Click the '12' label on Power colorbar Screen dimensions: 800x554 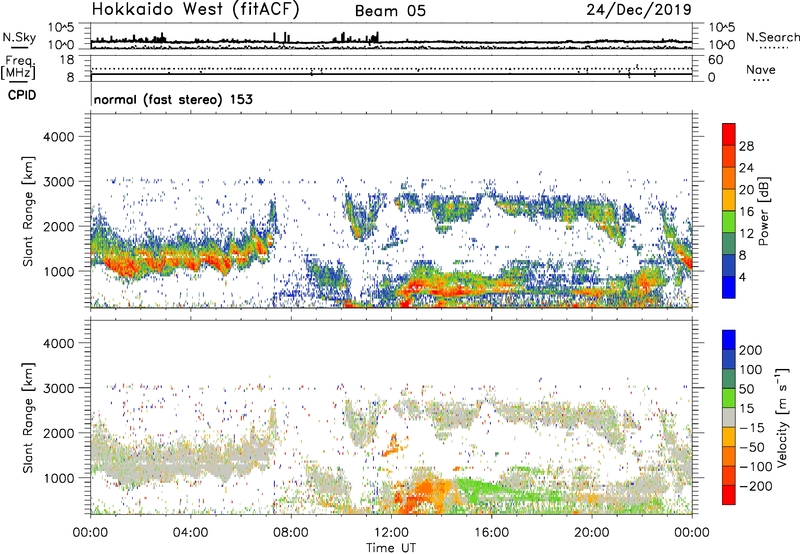coord(746,233)
